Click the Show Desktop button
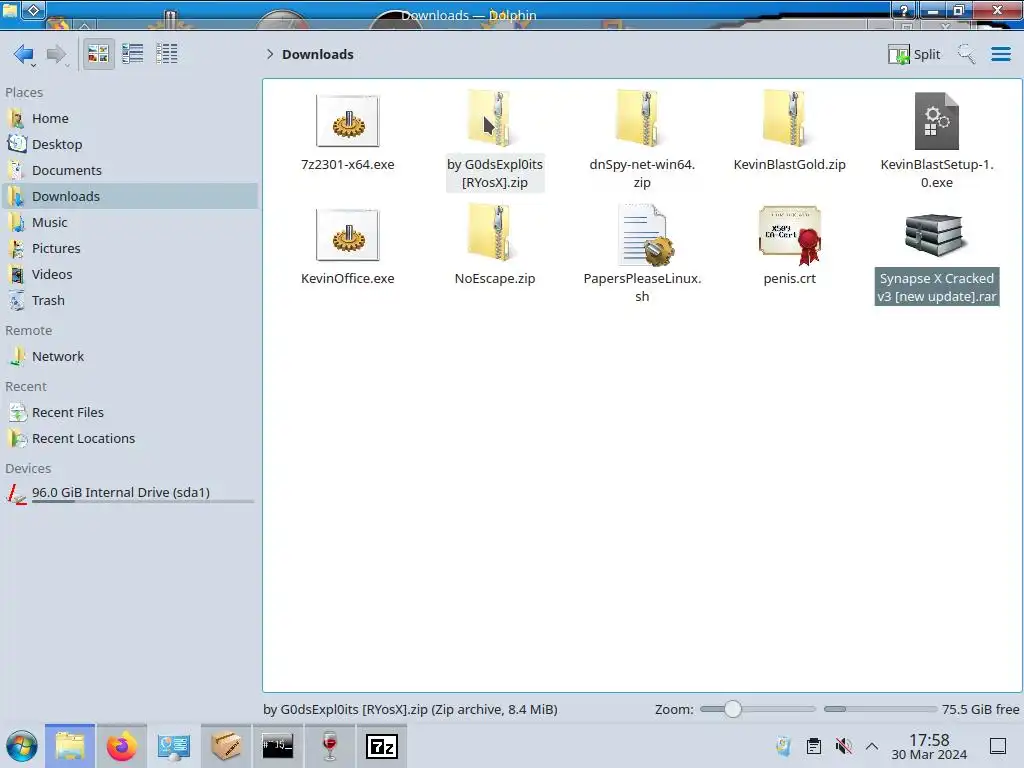 (998, 746)
